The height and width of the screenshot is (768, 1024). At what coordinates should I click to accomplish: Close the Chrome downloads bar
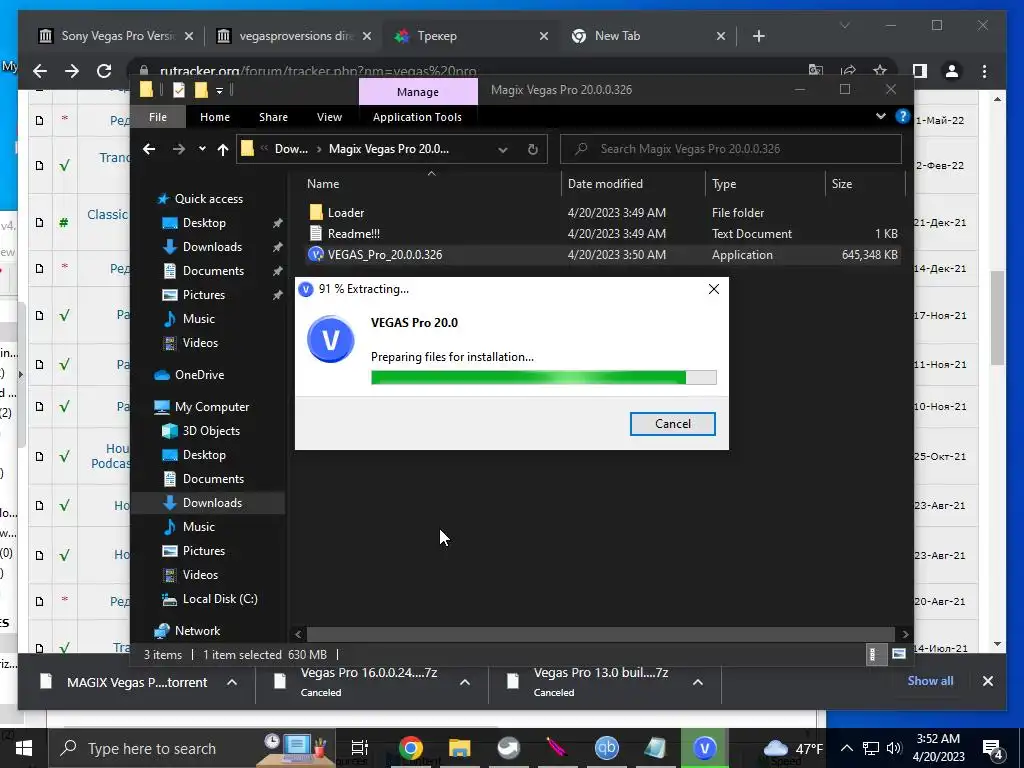pyautogui.click(x=988, y=681)
